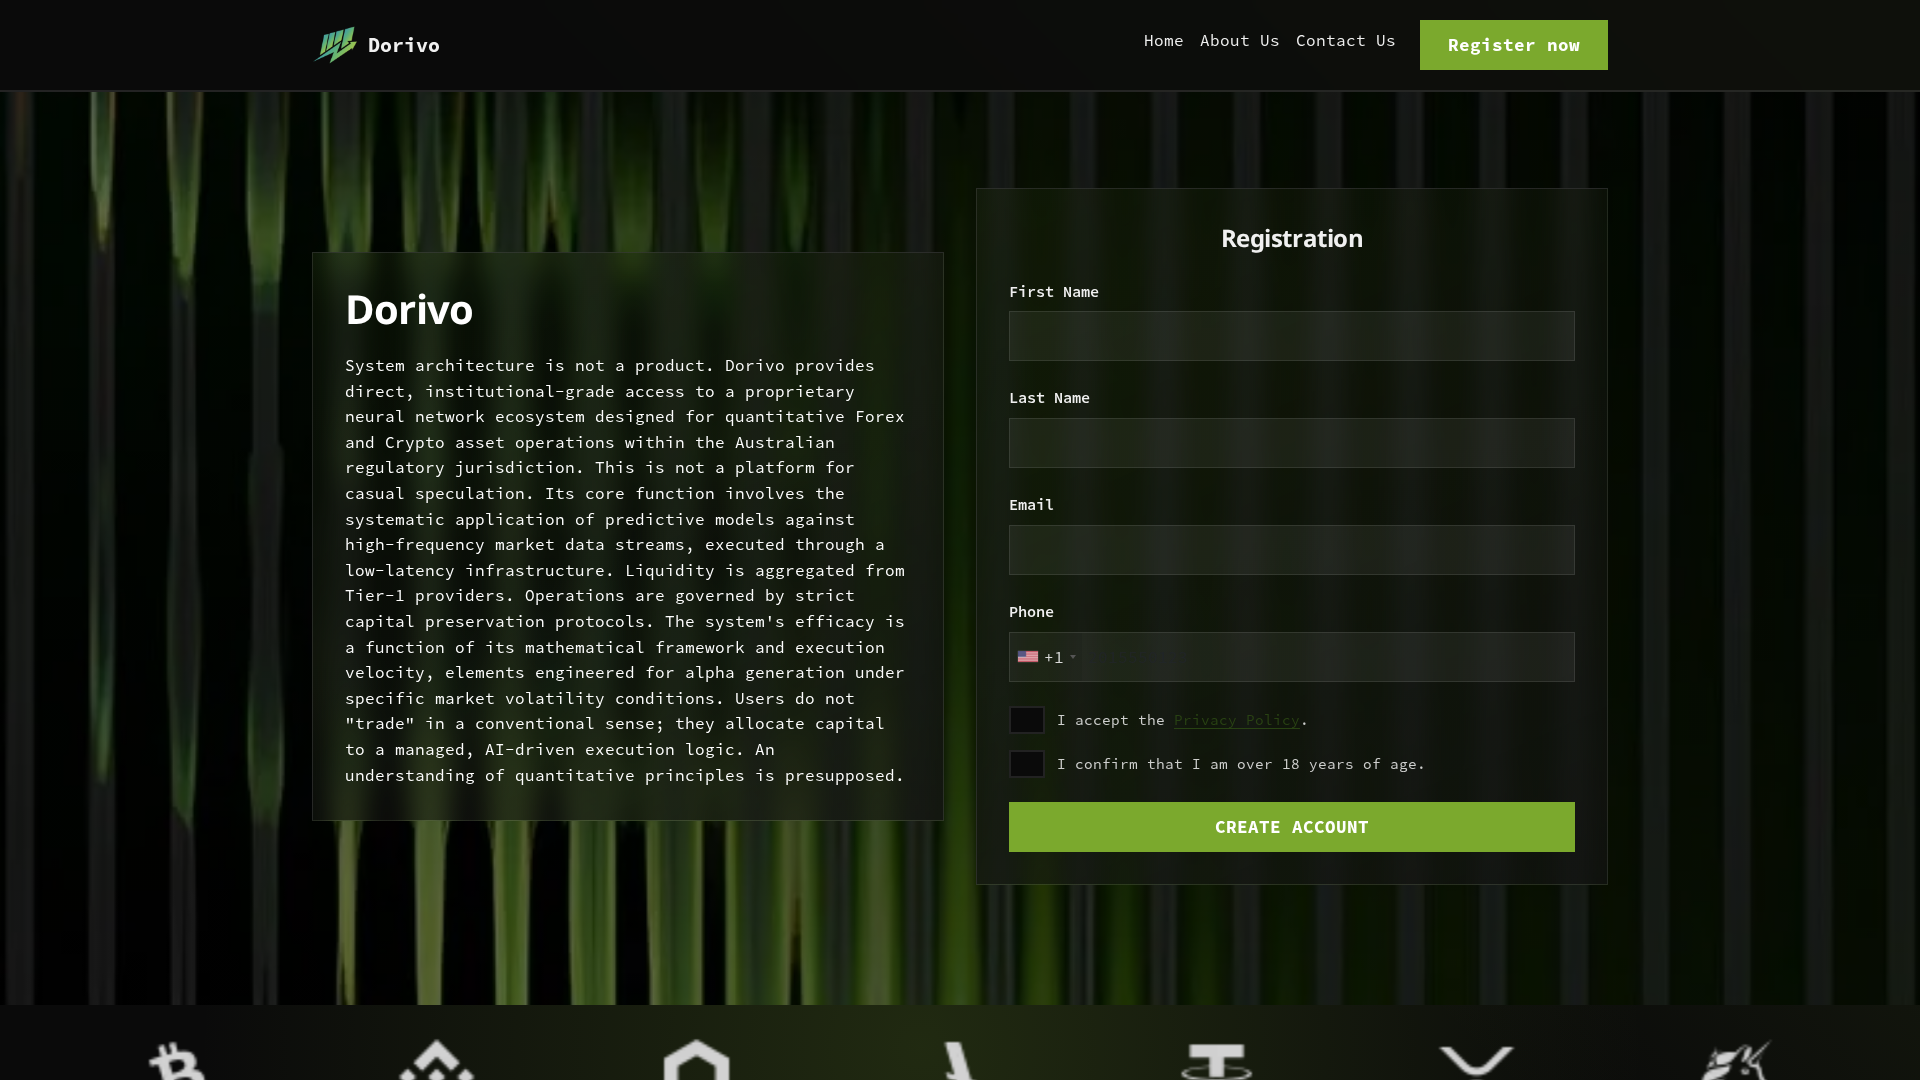This screenshot has height=1080, width=1920.
Task: Click the "I confirm that I am over 18" text
Action: point(1240,764)
